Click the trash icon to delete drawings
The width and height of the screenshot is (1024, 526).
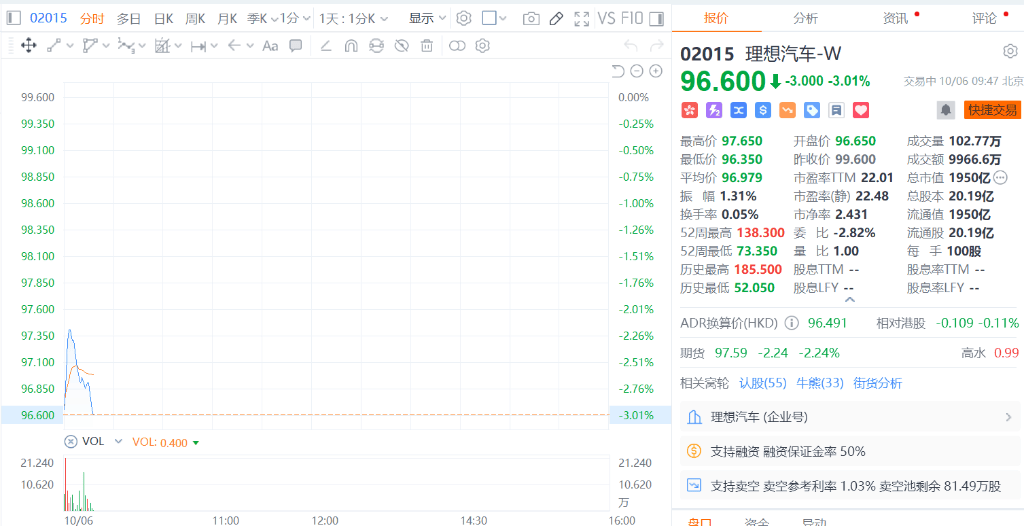point(427,45)
